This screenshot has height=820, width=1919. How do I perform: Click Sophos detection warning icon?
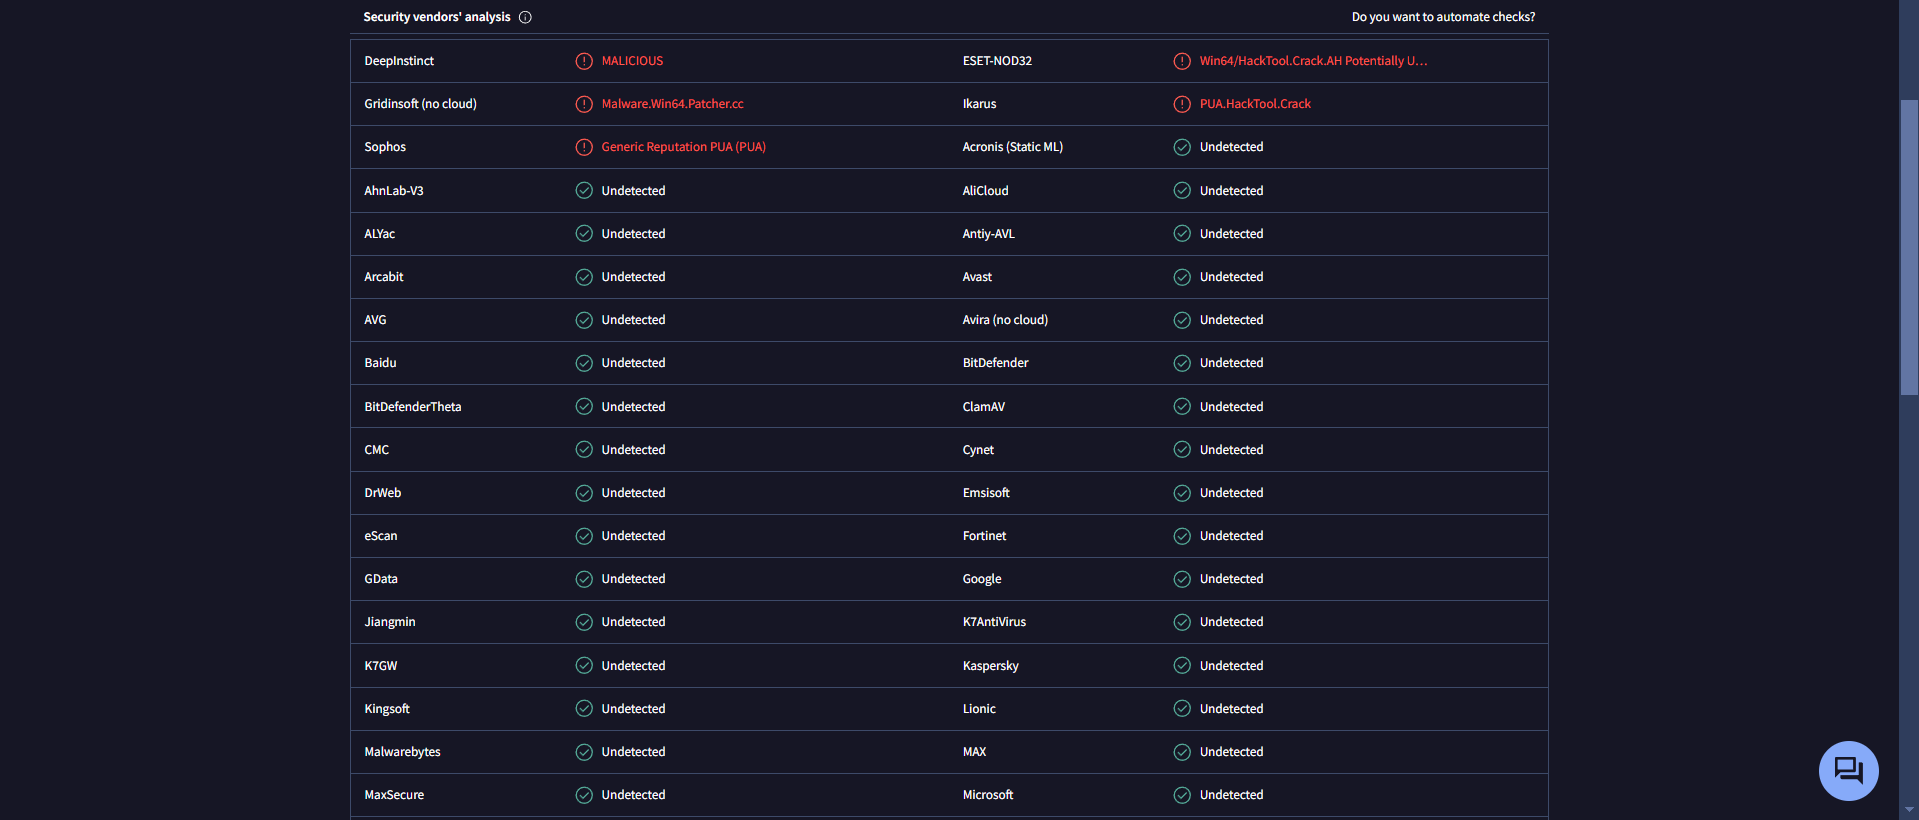coord(584,147)
